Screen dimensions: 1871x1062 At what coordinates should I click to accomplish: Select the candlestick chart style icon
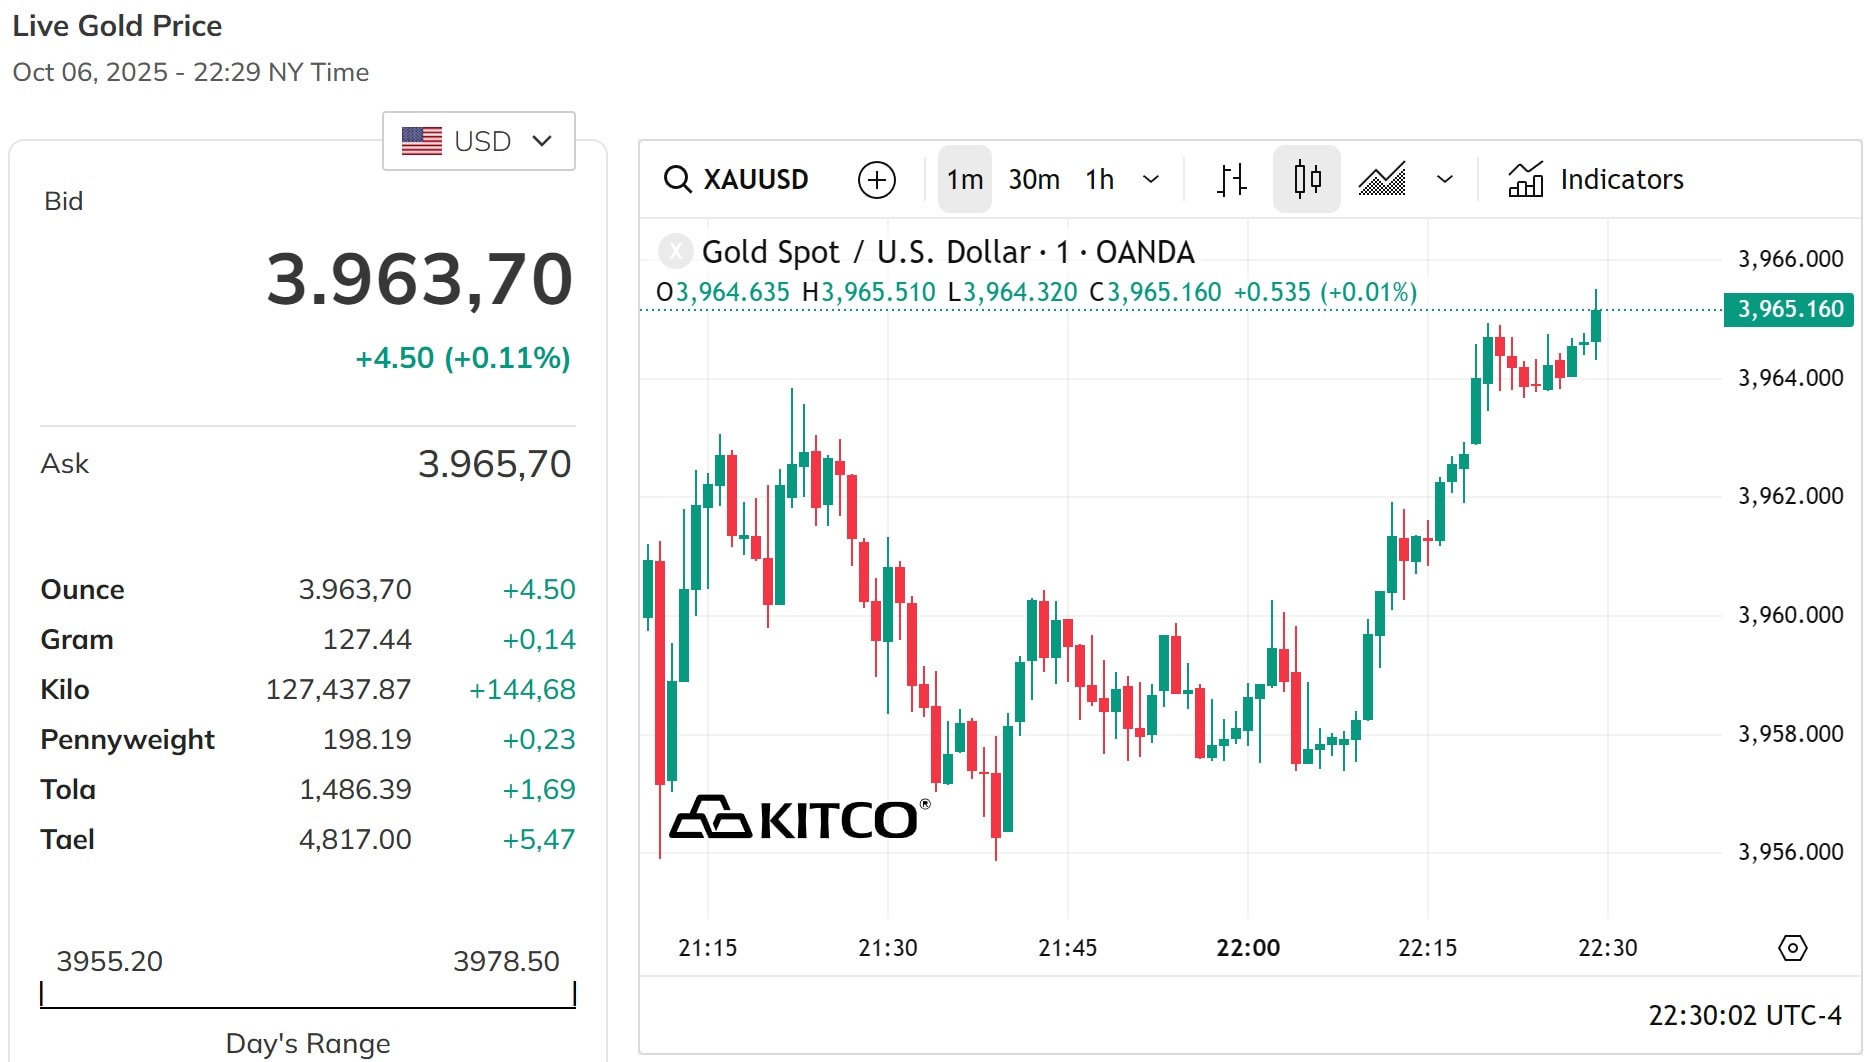[1307, 180]
